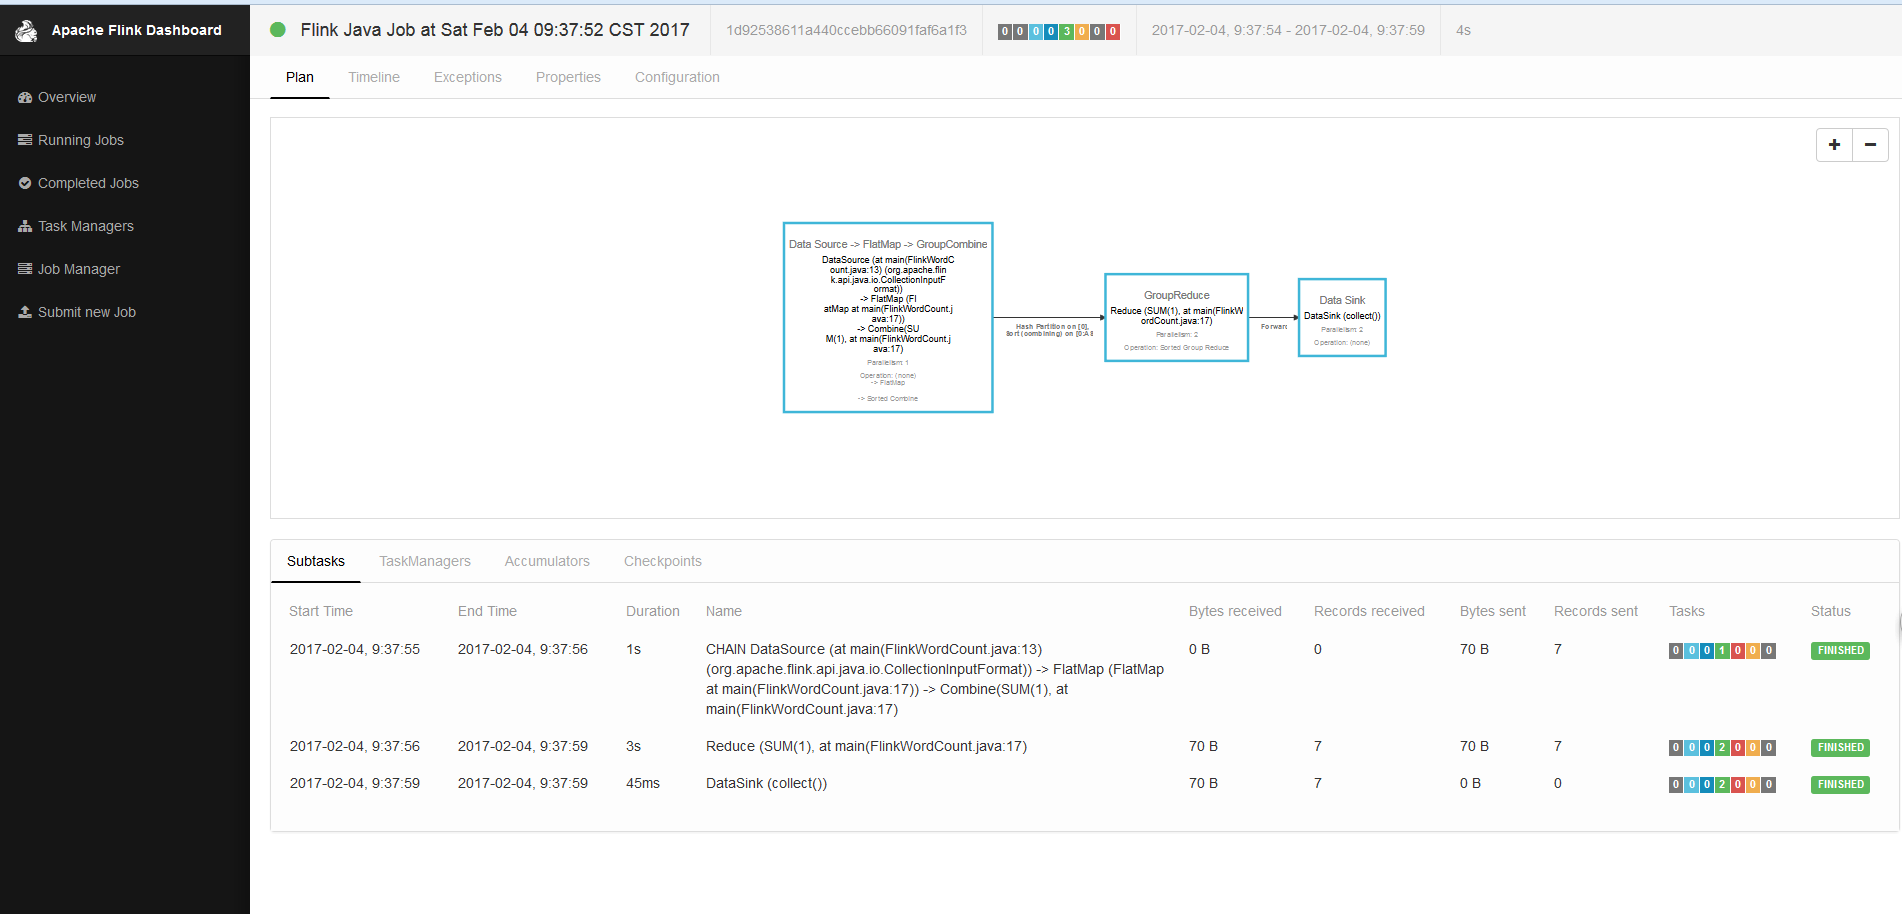This screenshot has height=914, width=1902.
Task: Open the Exceptions tab
Action: [x=468, y=77]
